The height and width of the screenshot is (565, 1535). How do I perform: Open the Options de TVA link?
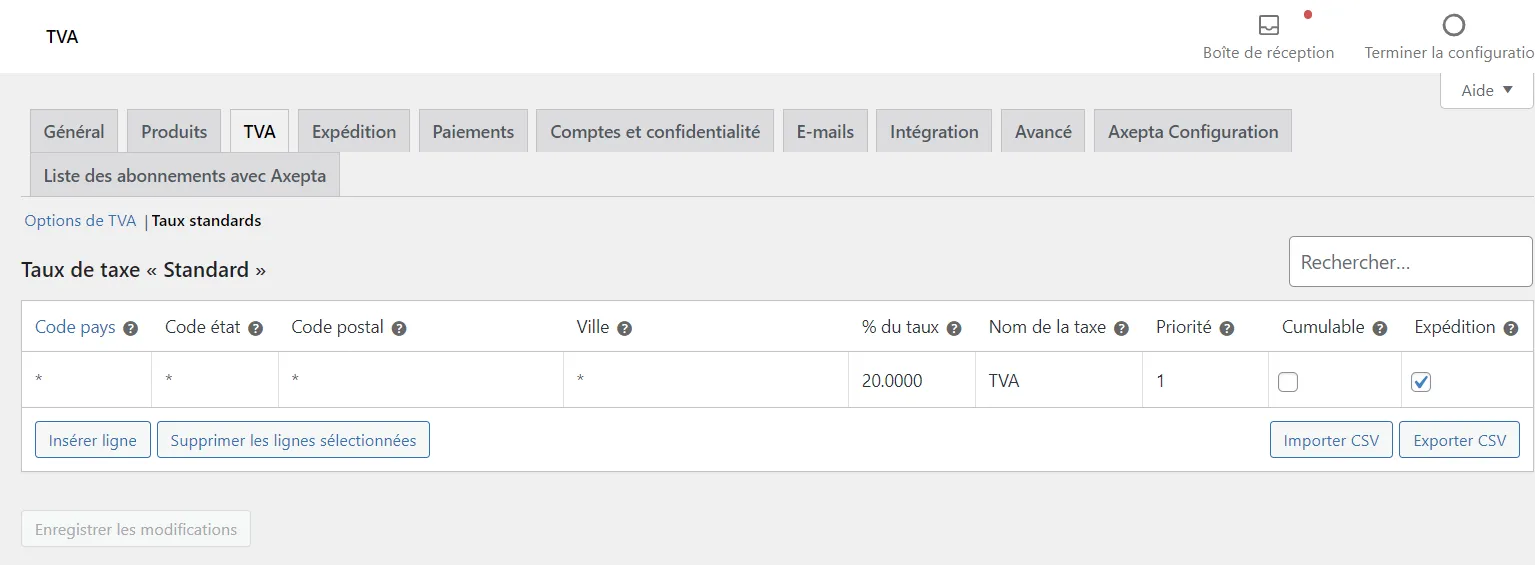(80, 221)
